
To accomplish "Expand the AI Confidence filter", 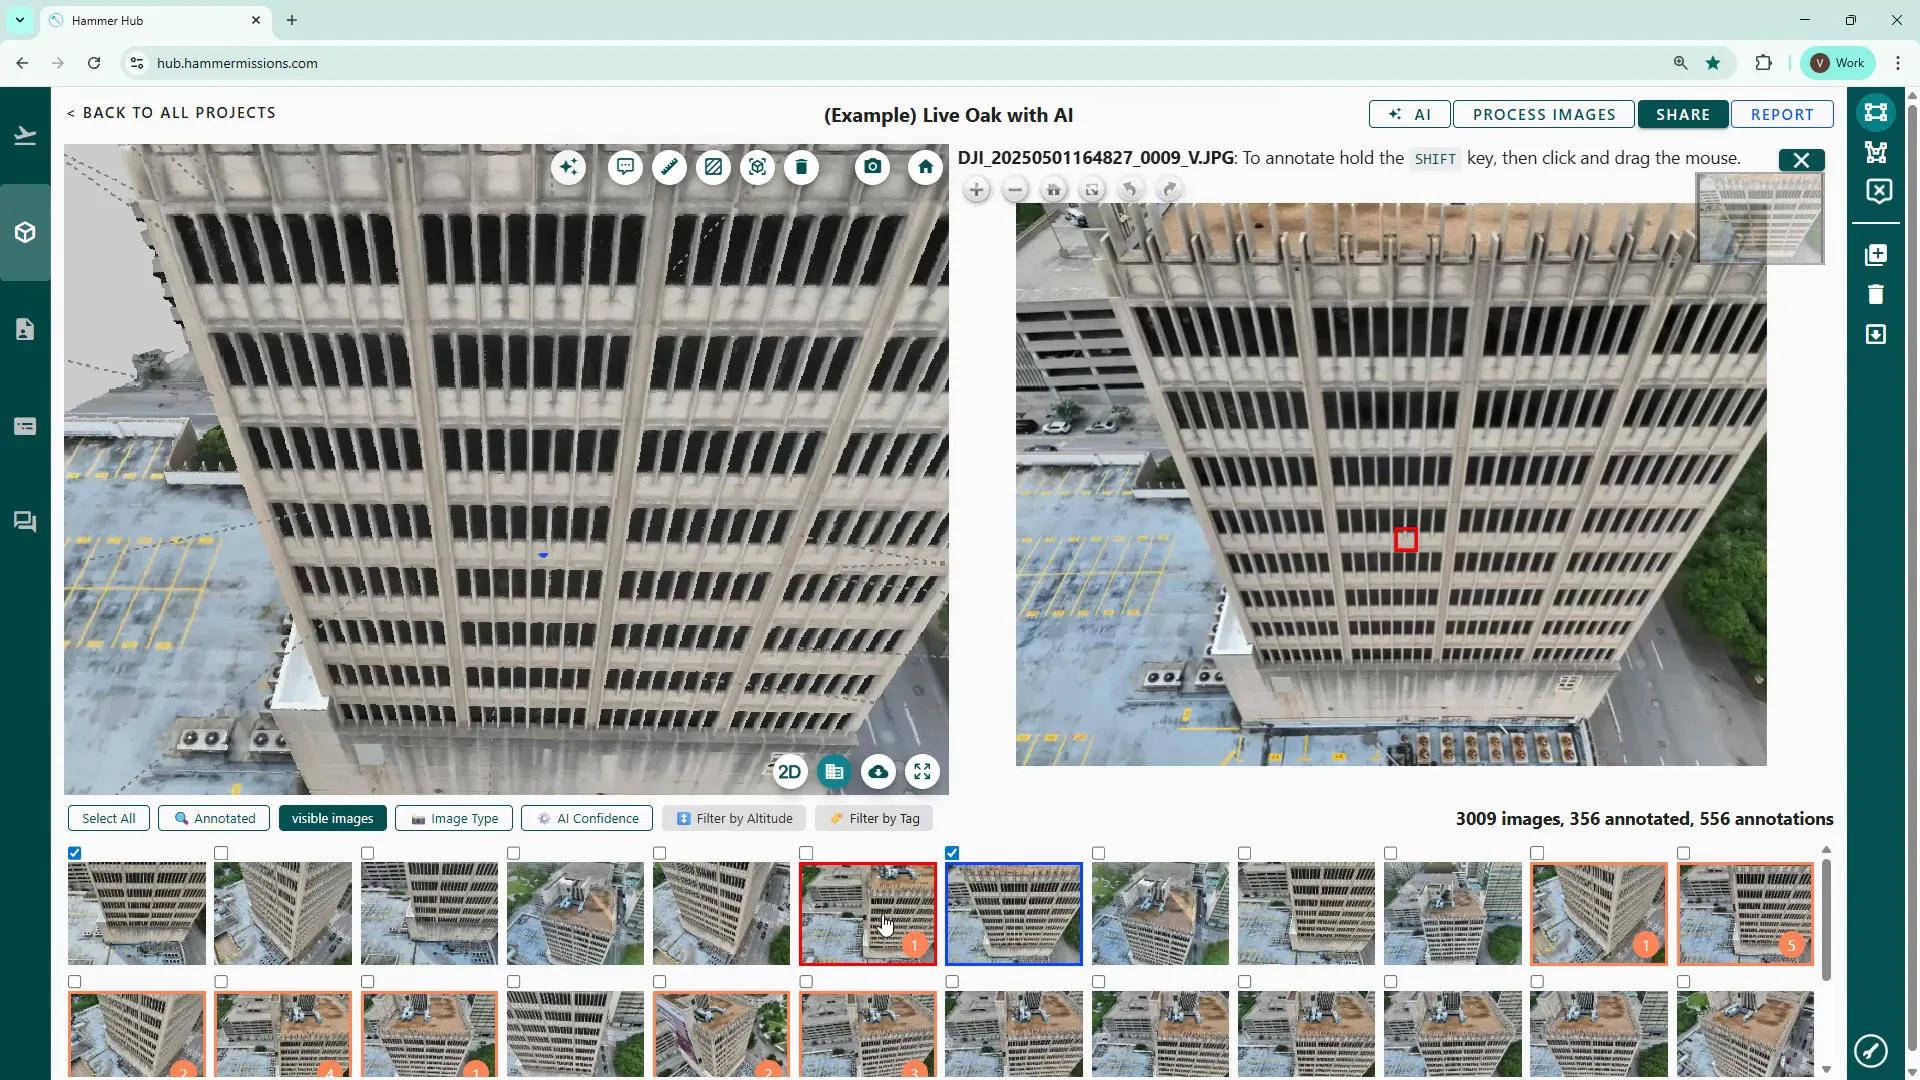I will coord(587,818).
